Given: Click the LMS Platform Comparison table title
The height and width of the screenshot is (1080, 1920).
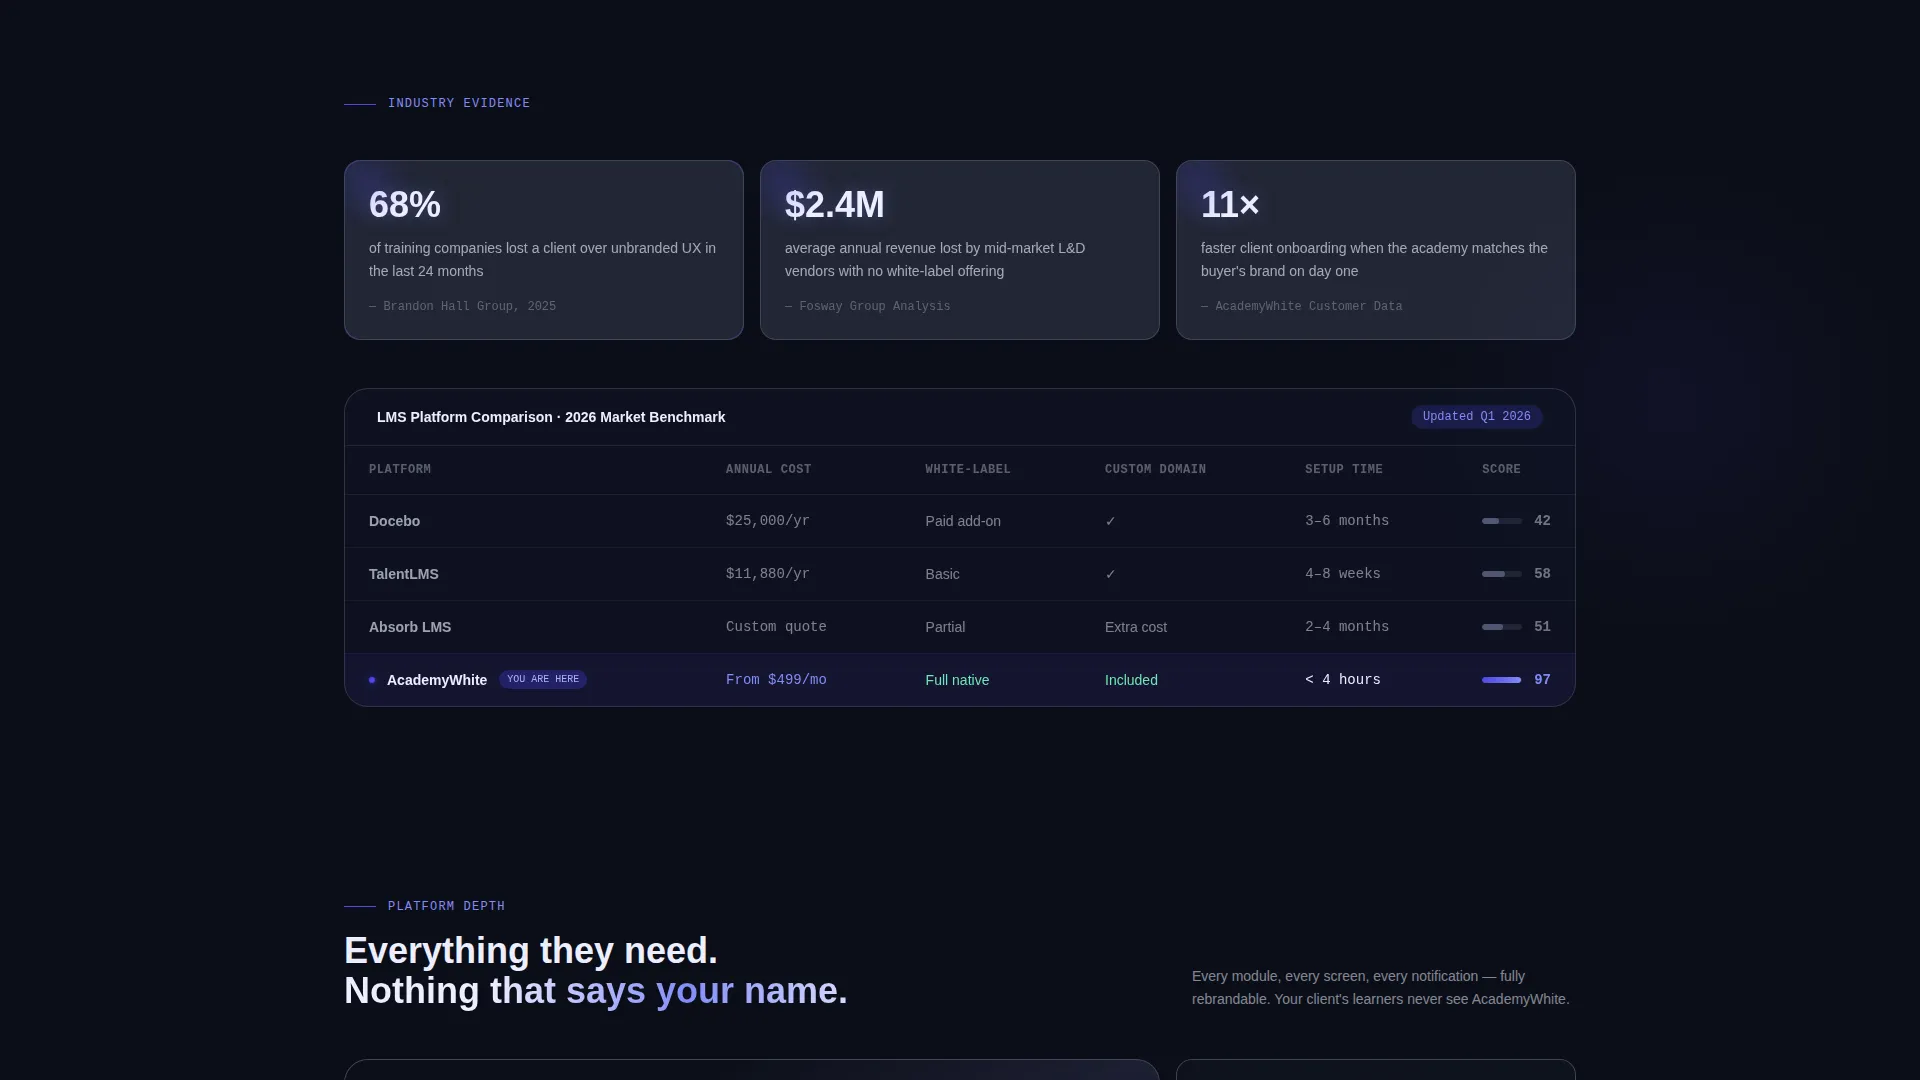Looking at the screenshot, I should coord(551,417).
